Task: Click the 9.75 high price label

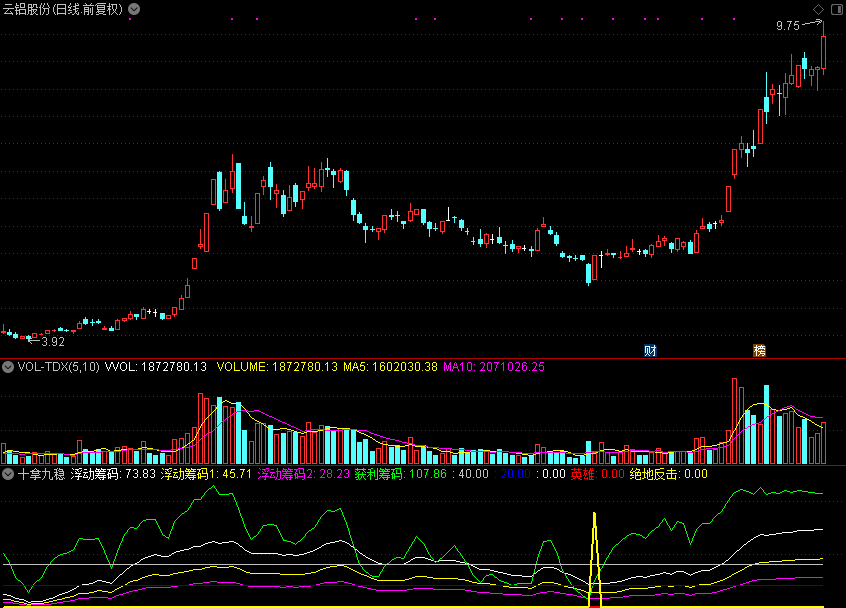Action: pos(788,26)
